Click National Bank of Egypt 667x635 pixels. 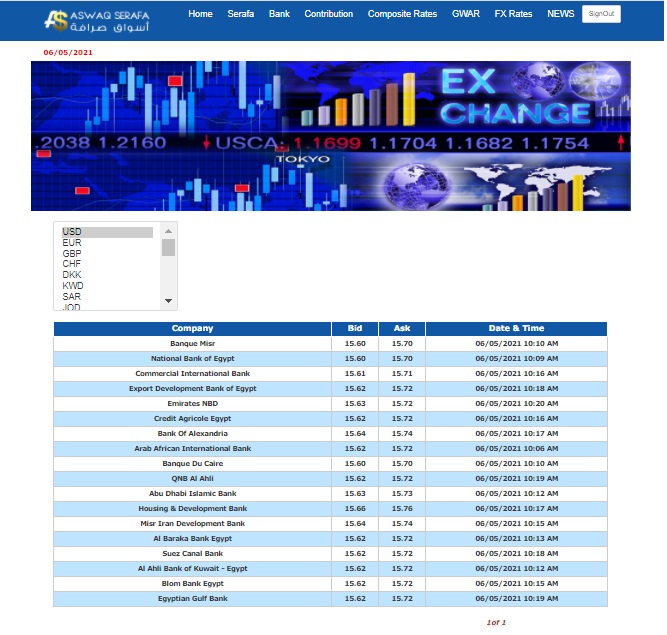(192, 359)
